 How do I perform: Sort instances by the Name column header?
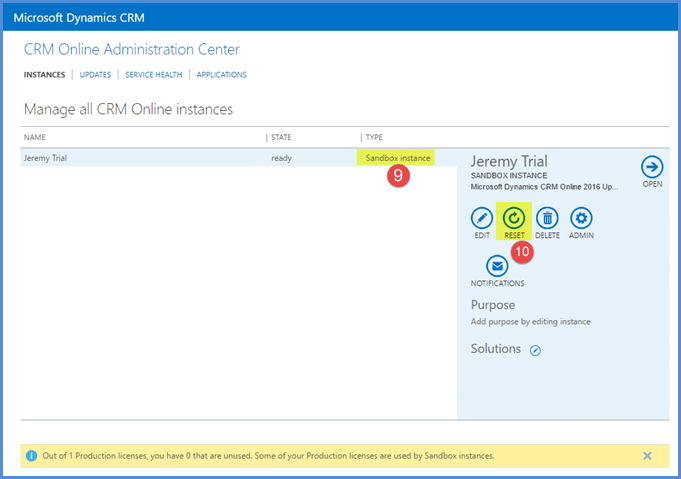35,137
